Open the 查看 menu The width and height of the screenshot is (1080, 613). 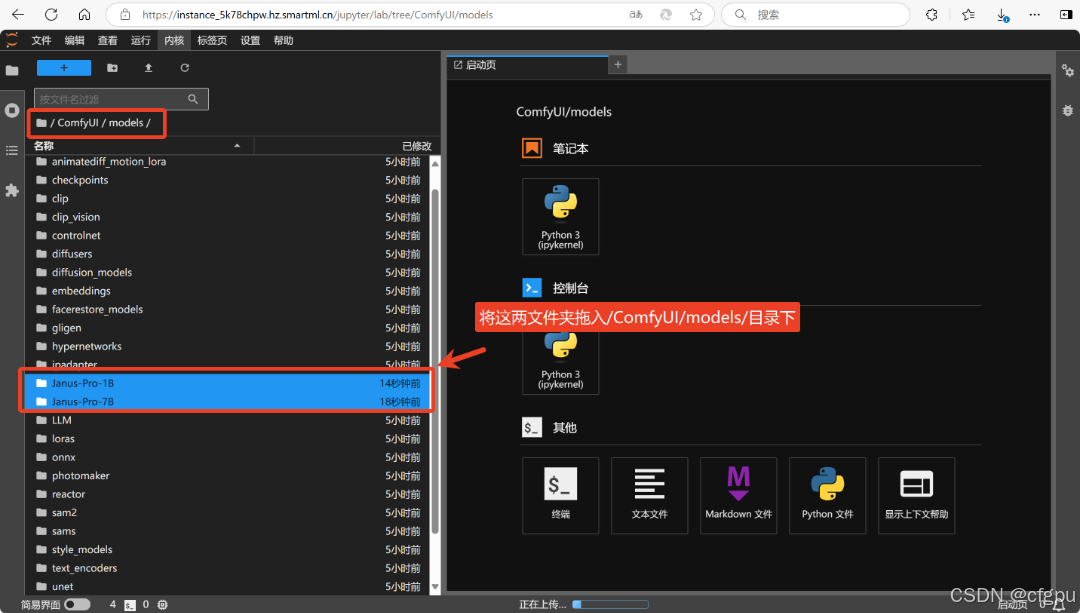[x=107, y=41]
